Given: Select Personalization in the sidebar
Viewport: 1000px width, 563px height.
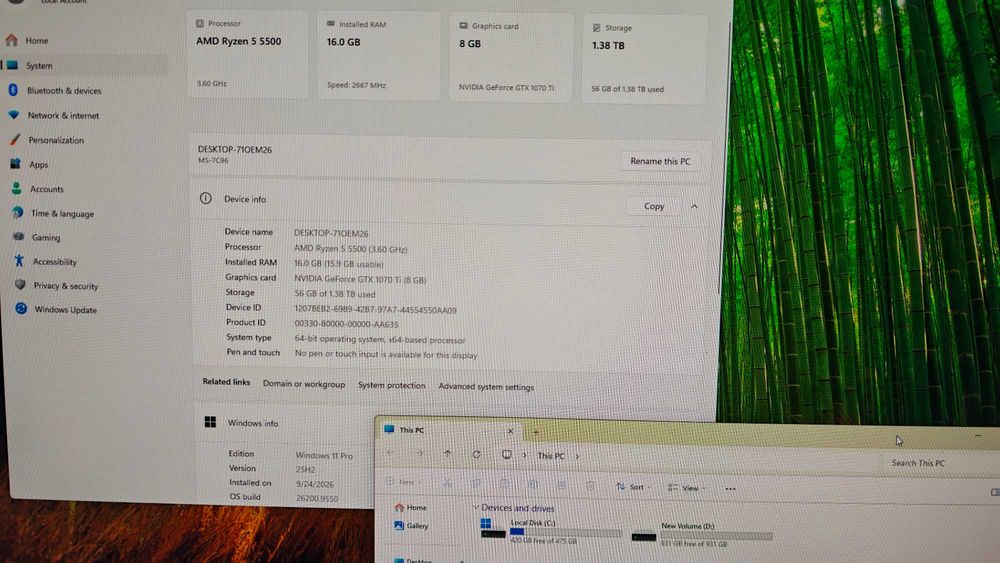Looking at the screenshot, I should point(55,140).
